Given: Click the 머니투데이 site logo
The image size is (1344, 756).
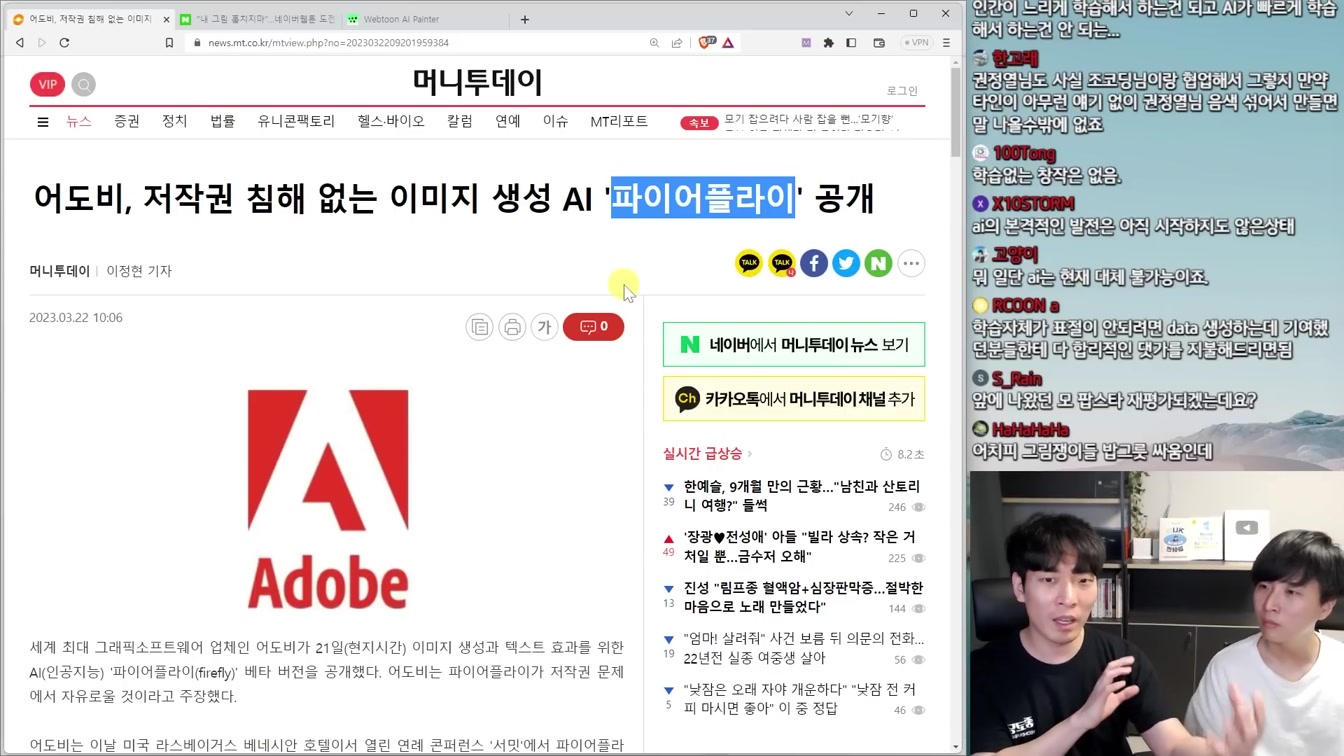Looking at the screenshot, I should pyautogui.click(x=478, y=82).
